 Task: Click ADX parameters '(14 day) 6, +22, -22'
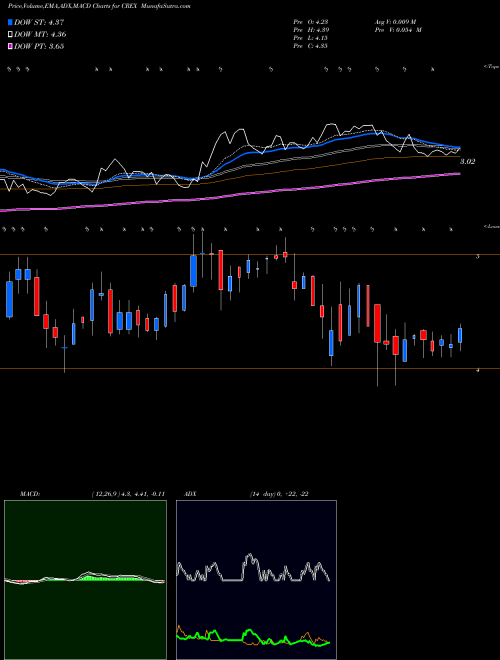click(279, 494)
